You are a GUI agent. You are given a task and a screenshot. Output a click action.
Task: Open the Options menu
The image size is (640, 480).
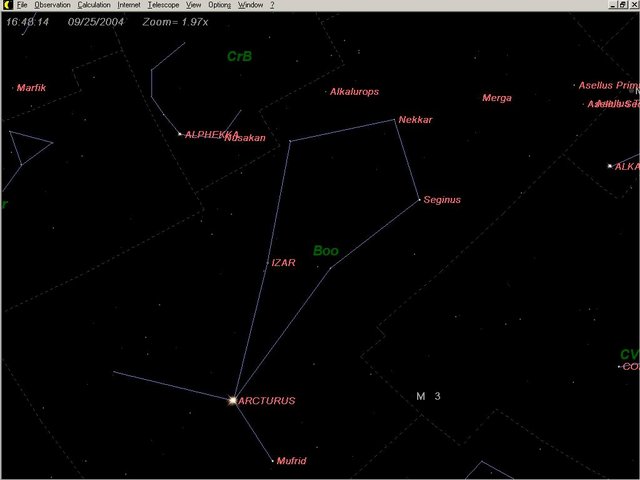(x=219, y=5)
